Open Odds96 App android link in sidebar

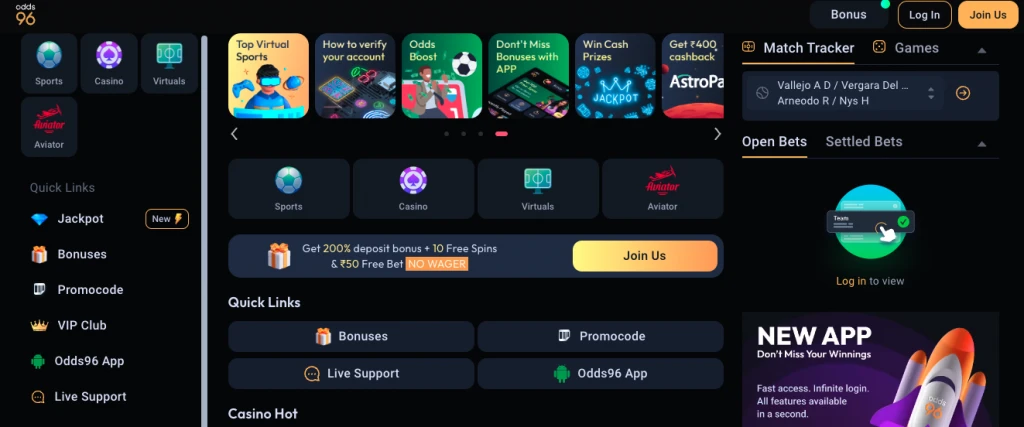click(77, 361)
